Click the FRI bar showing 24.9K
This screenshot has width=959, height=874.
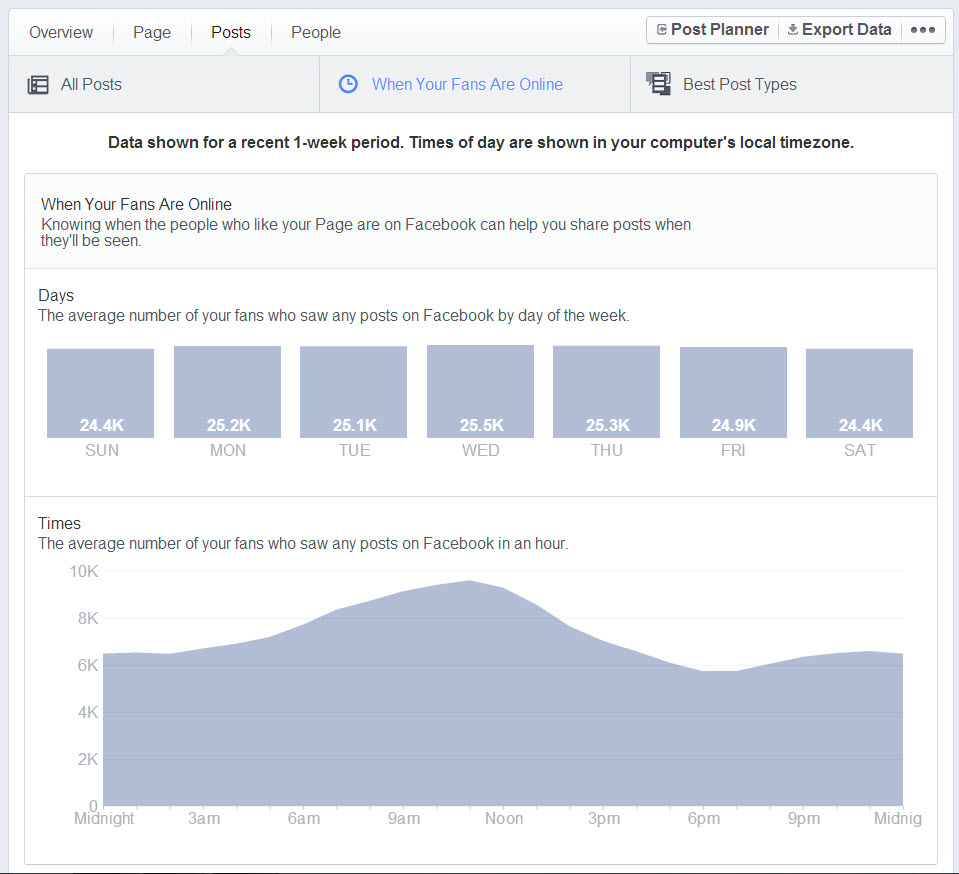pyautogui.click(x=732, y=391)
